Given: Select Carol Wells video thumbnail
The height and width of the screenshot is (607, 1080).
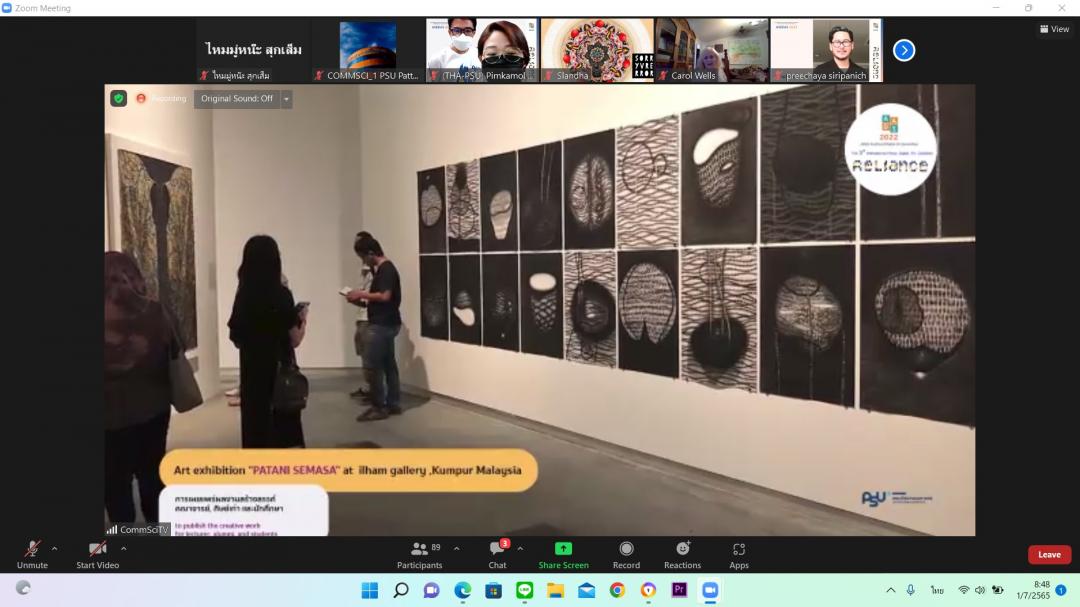Looking at the screenshot, I should point(712,50).
